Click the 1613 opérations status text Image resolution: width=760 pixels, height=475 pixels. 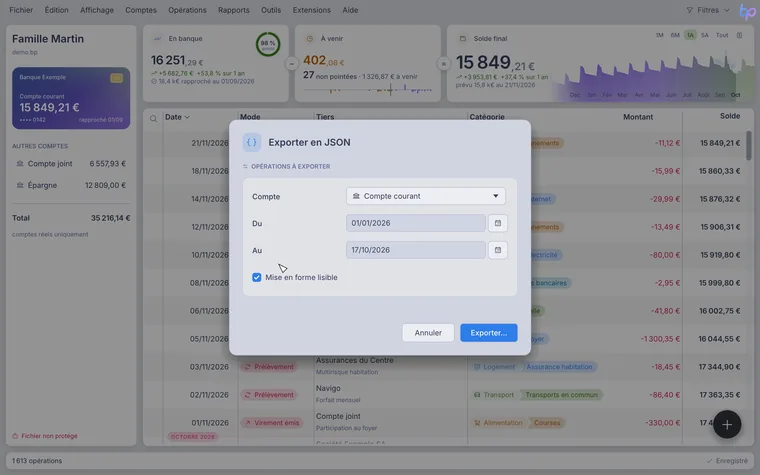(x=37, y=461)
